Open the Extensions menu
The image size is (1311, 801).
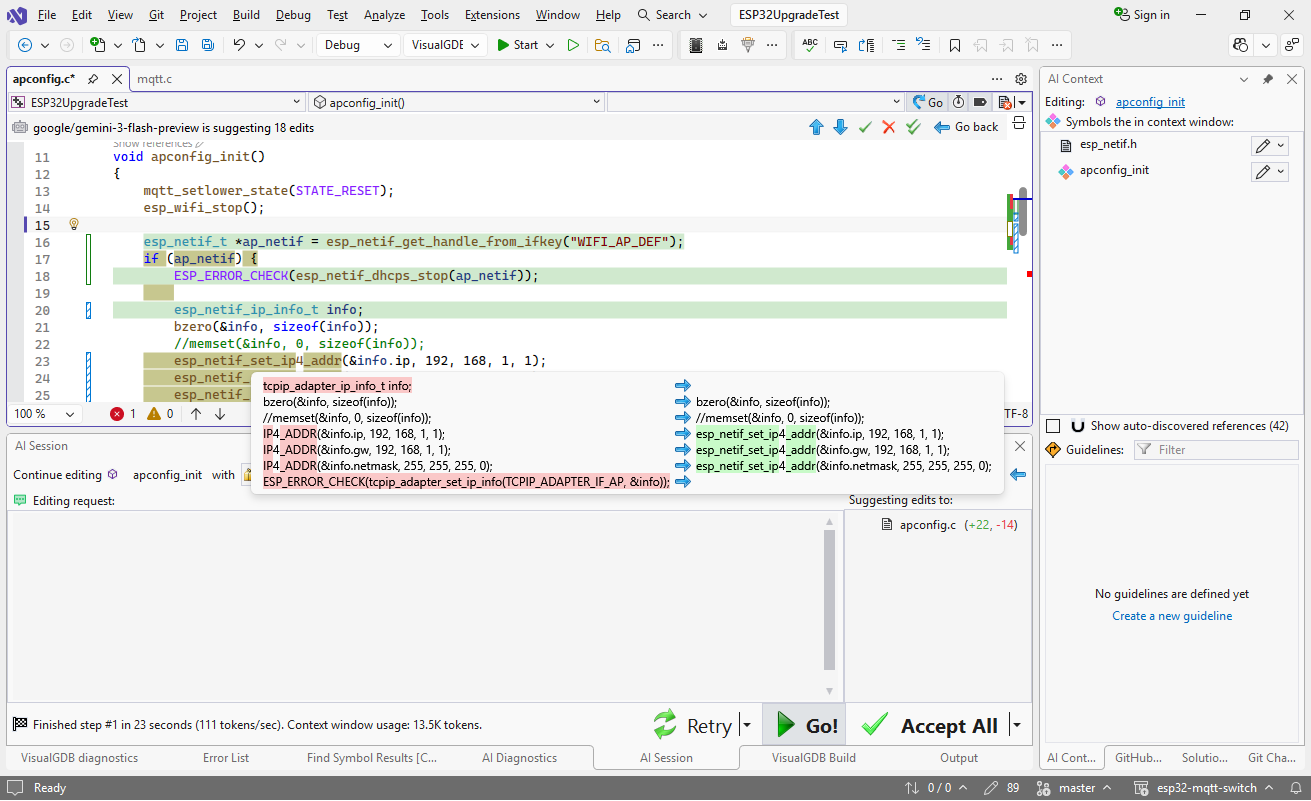point(492,15)
